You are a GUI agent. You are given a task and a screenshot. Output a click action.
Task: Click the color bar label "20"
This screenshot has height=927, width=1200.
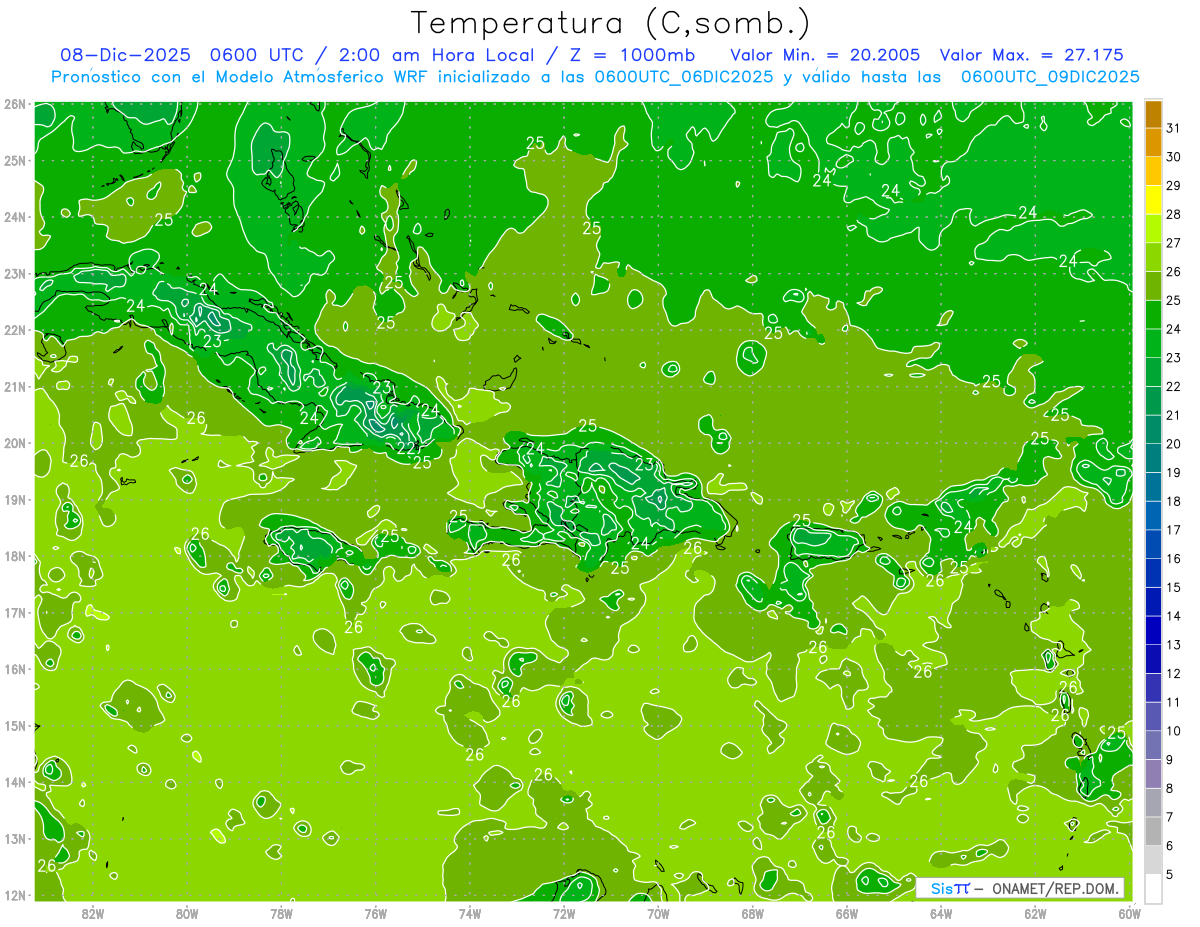[x=1173, y=444]
